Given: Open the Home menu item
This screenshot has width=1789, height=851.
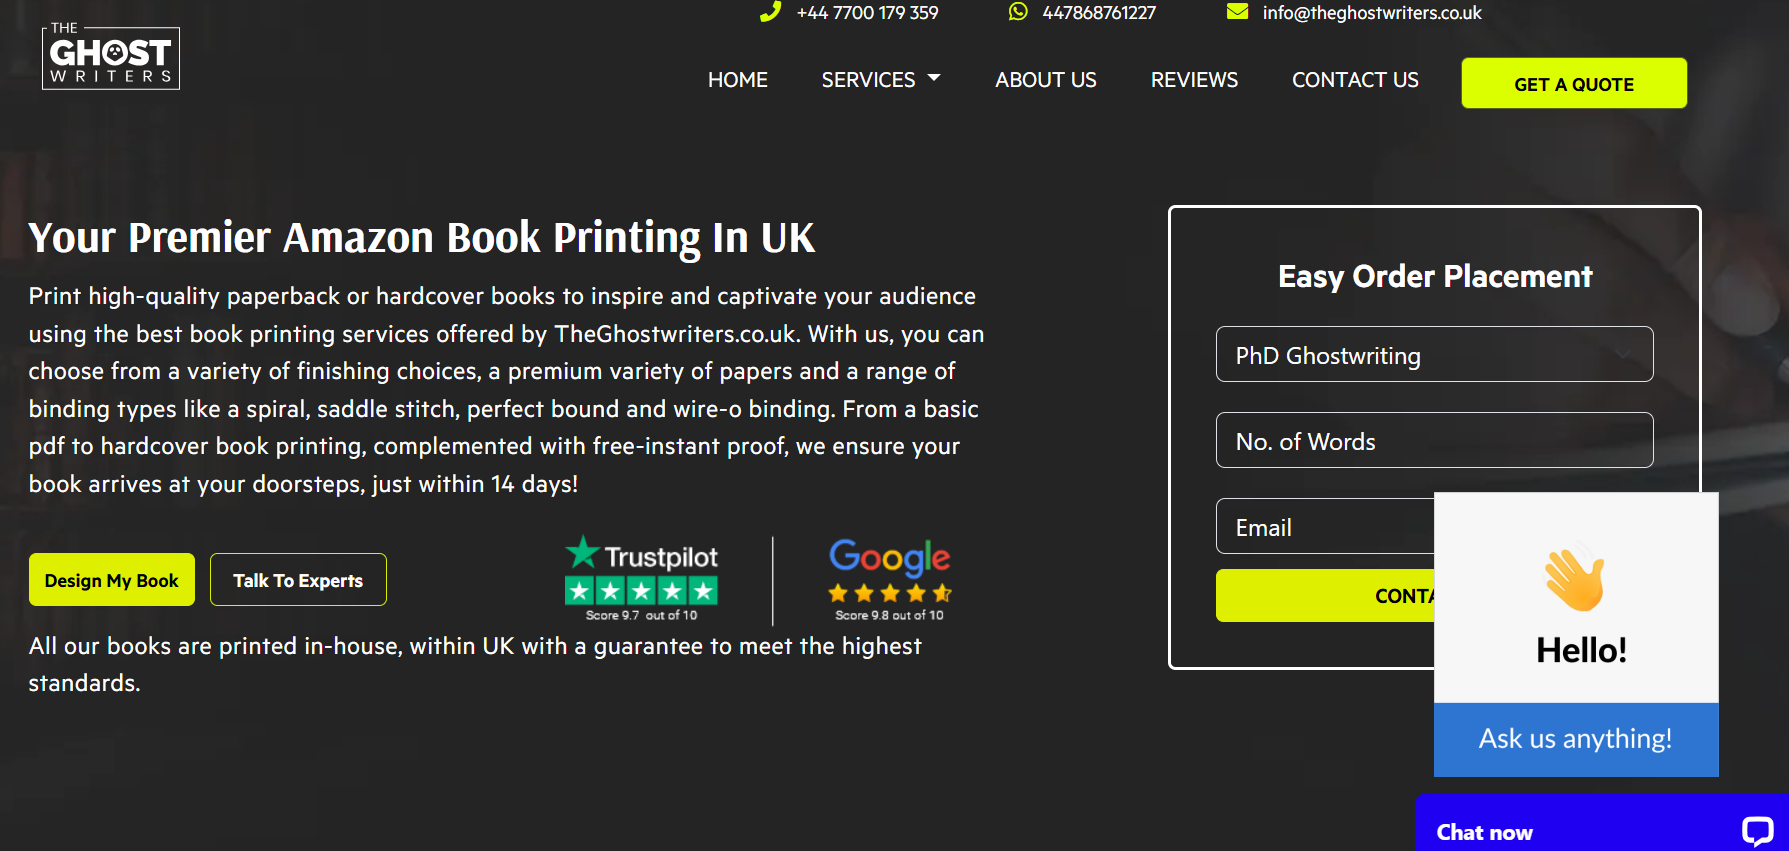Looking at the screenshot, I should [737, 80].
